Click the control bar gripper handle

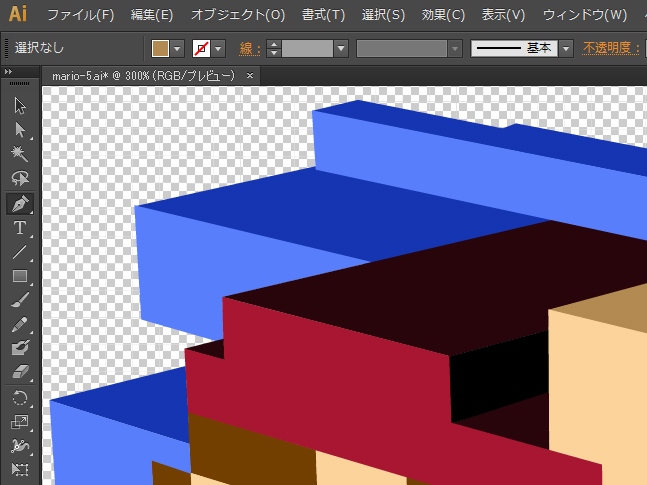coord(6,48)
